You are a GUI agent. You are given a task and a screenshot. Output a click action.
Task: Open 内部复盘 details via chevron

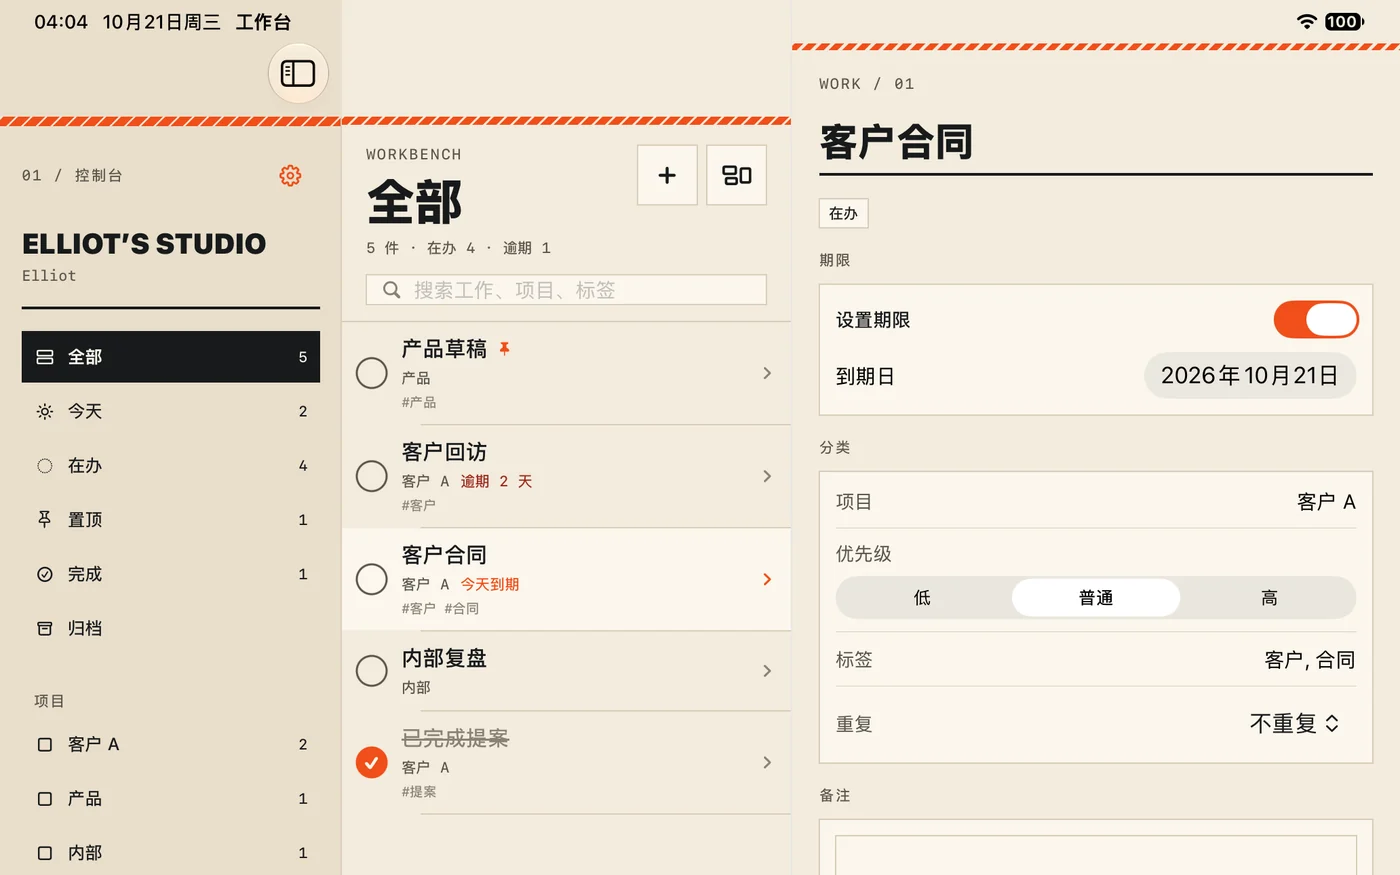click(x=767, y=670)
